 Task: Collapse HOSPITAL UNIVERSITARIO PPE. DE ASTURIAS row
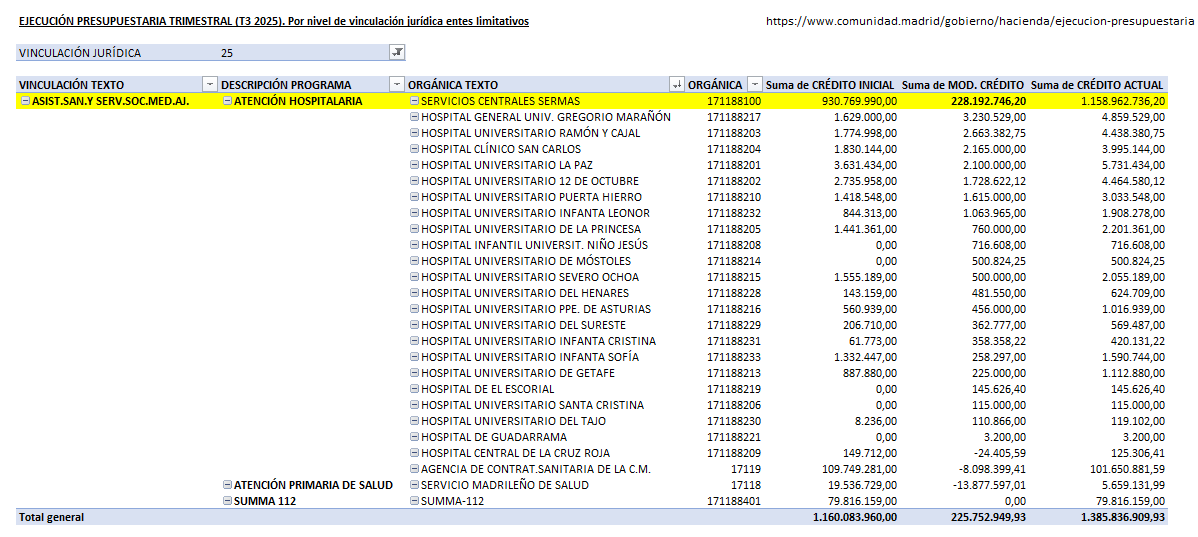point(414,309)
